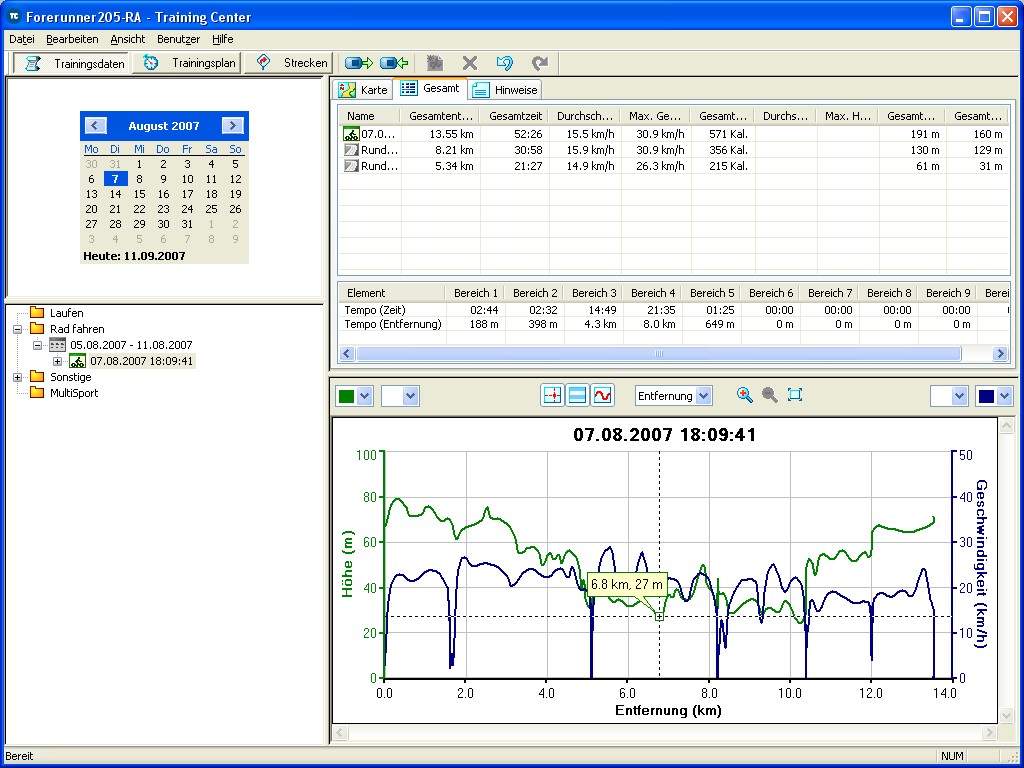Select August 7 in the calendar

116,179
